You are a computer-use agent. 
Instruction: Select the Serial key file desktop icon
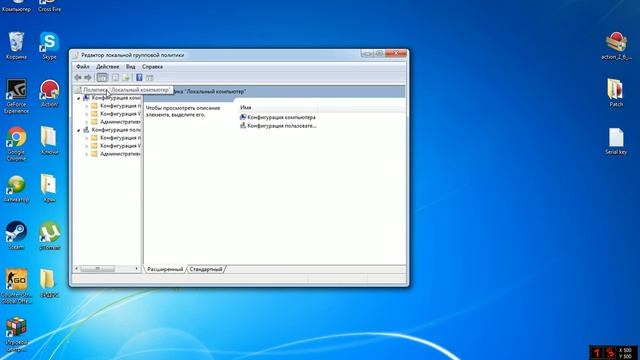coord(616,141)
